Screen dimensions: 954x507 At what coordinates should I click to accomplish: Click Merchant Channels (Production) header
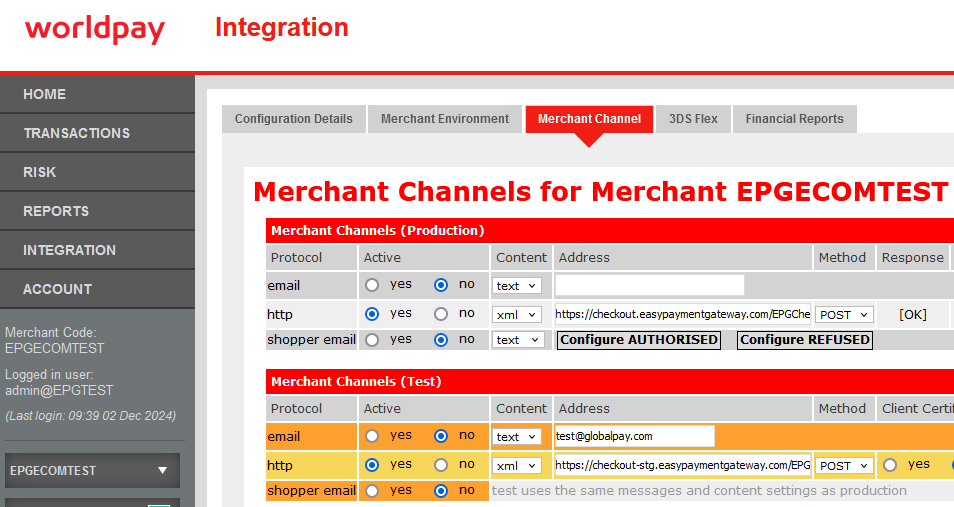click(377, 231)
